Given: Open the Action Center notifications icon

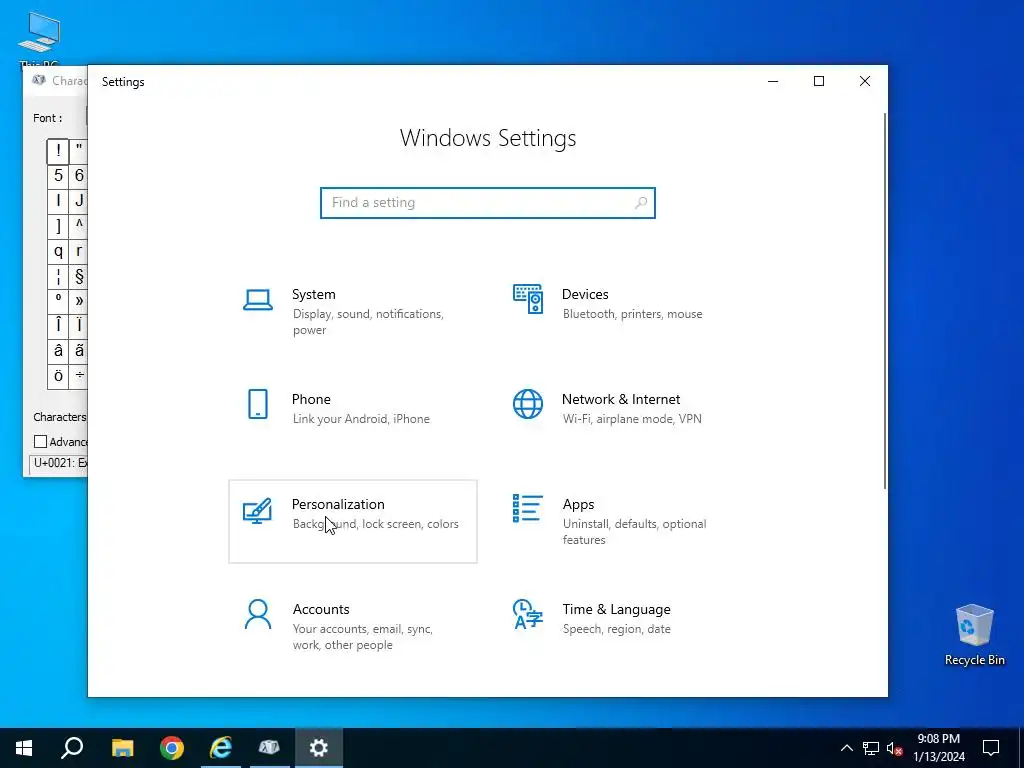Looking at the screenshot, I should (x=991, y=748).
